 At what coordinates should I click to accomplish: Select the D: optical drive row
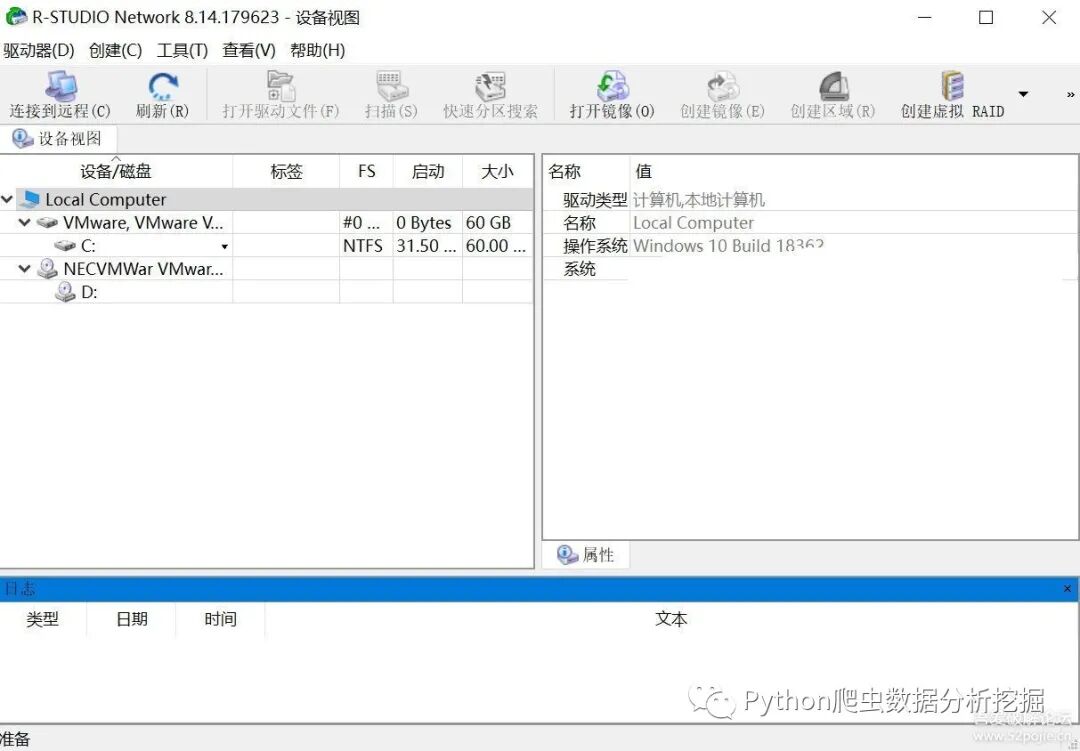(x=266, y=292)
